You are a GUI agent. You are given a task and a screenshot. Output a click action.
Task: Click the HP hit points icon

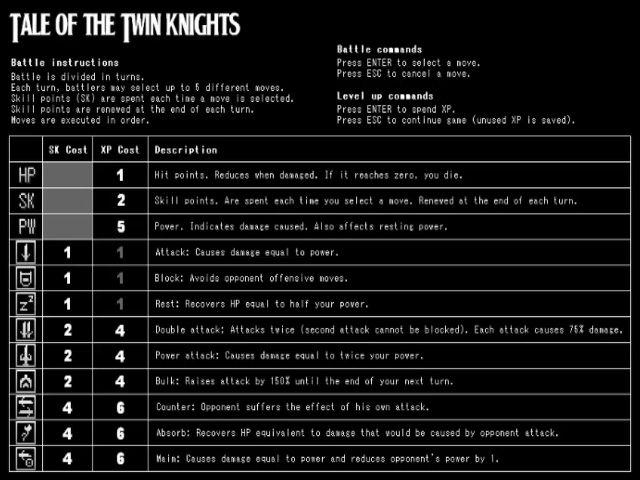point(27,175)
